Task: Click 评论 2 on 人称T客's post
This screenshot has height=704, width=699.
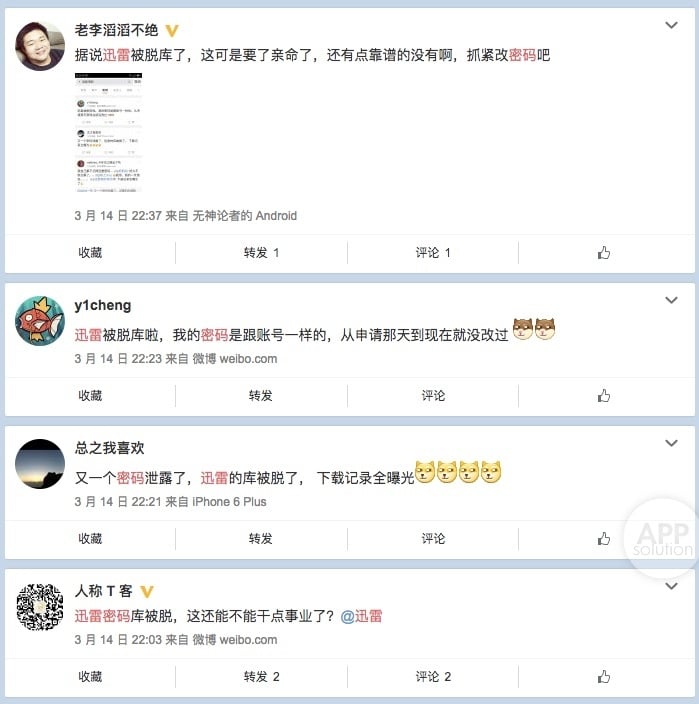Action: [433, 677]
